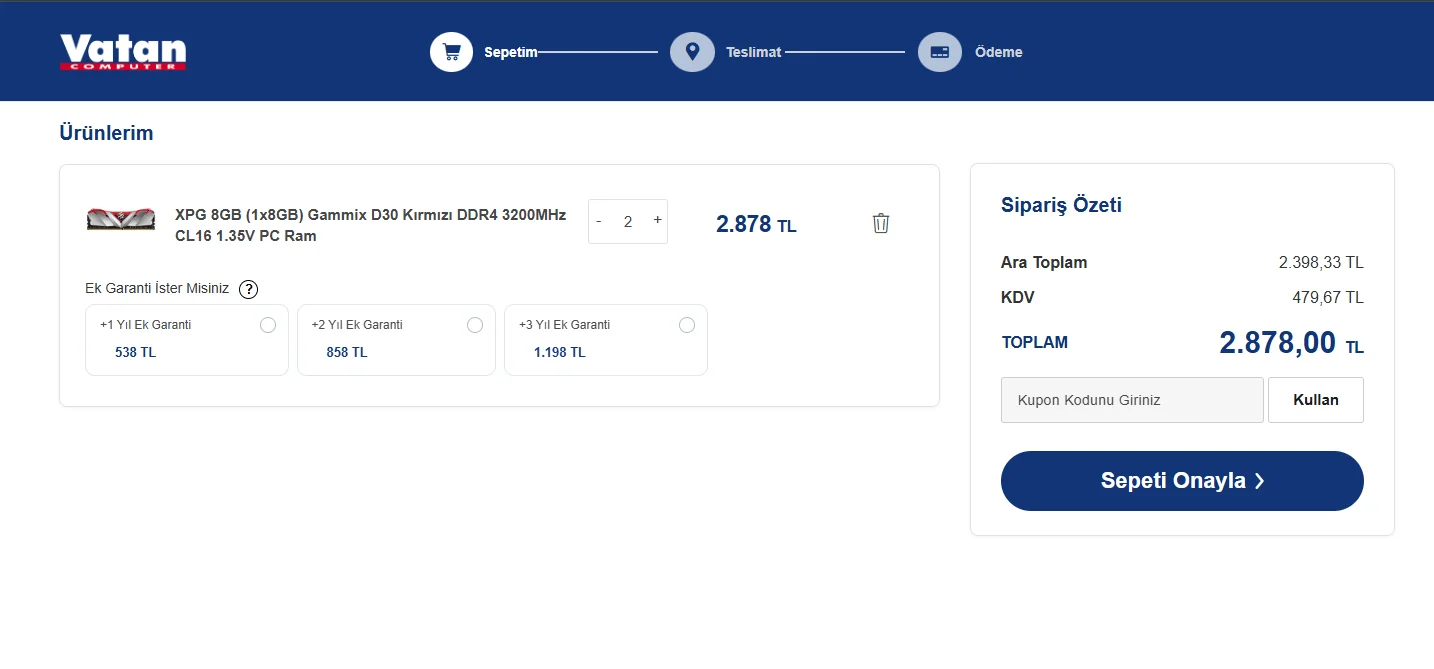
Task: Click the Ödeme credit card icon
Action: 940,52
